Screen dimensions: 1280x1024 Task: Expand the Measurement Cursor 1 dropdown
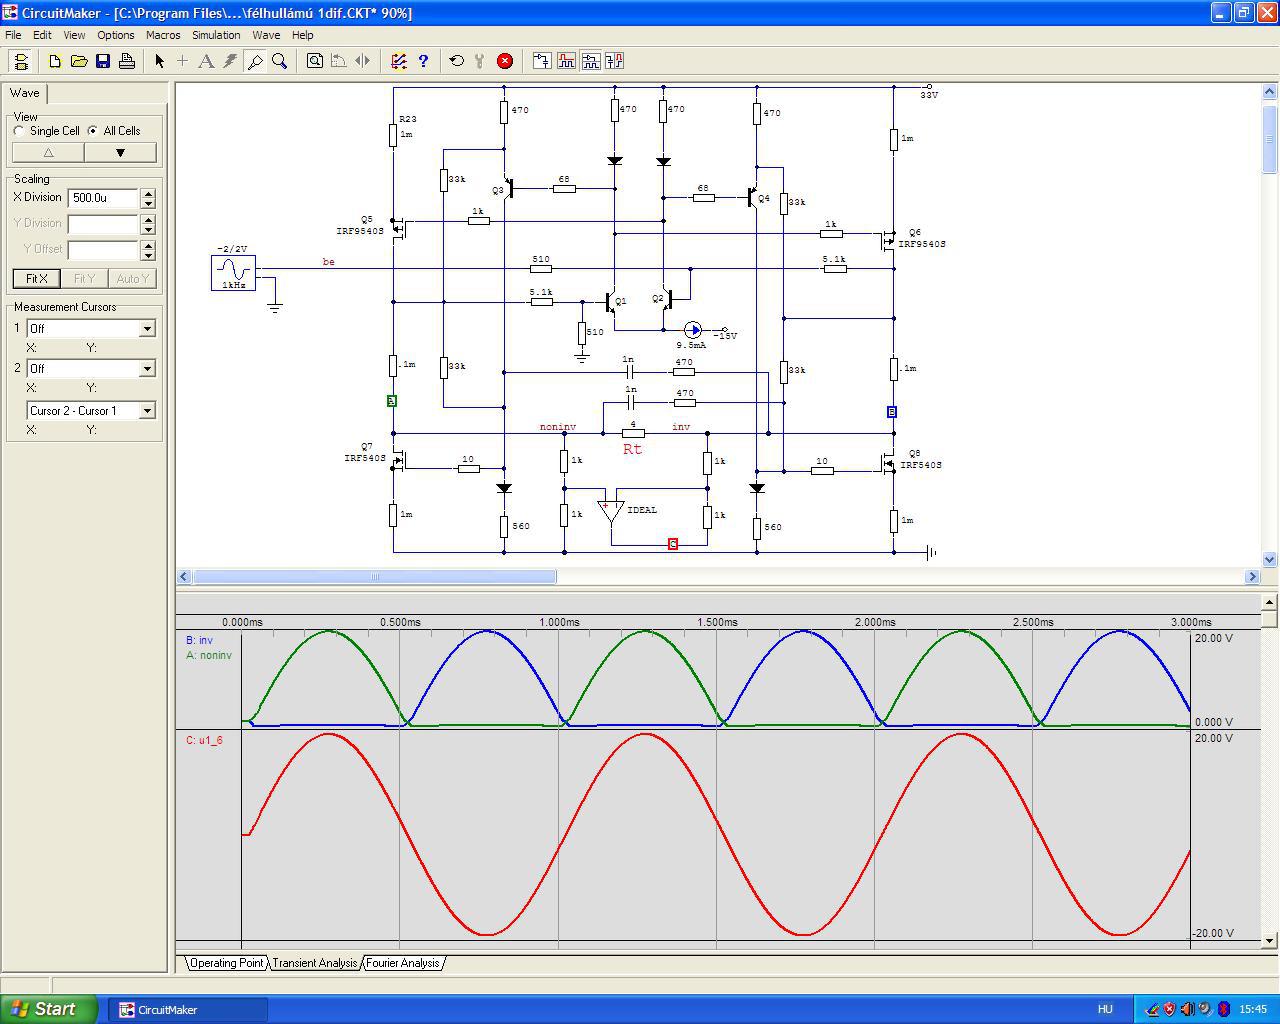click(x=147, y=329)
